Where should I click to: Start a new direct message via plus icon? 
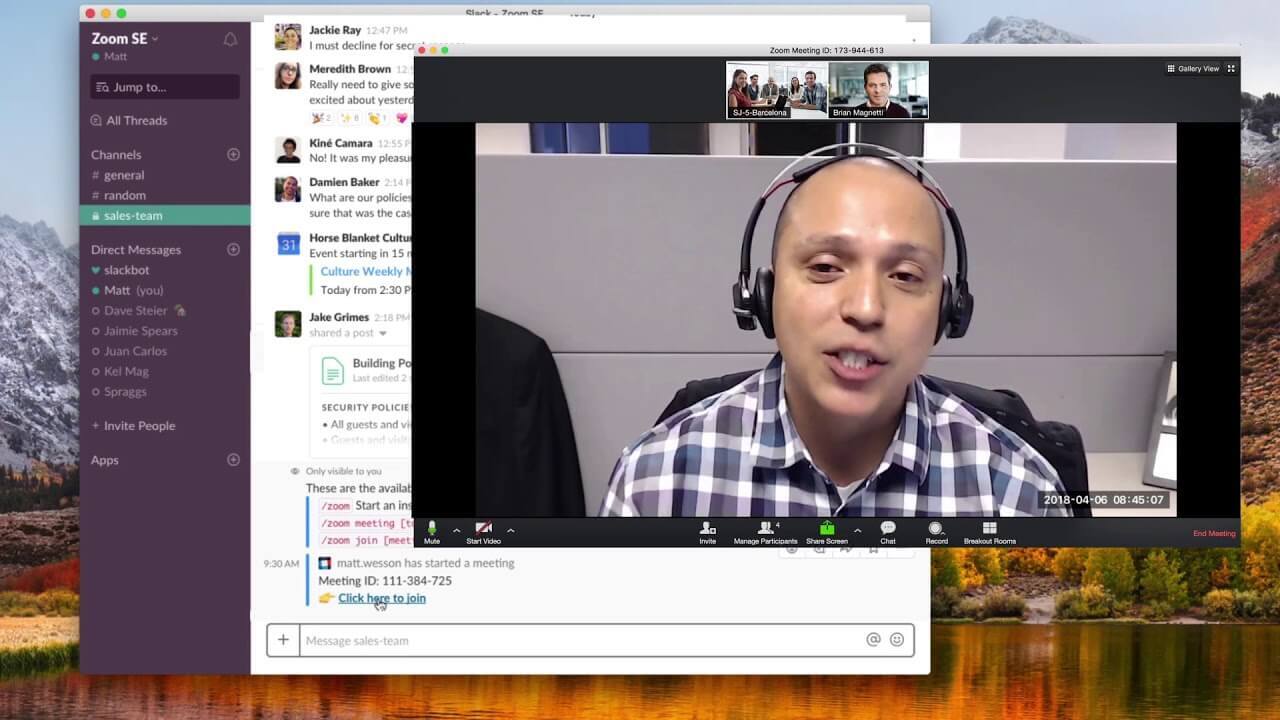(233, 249)
